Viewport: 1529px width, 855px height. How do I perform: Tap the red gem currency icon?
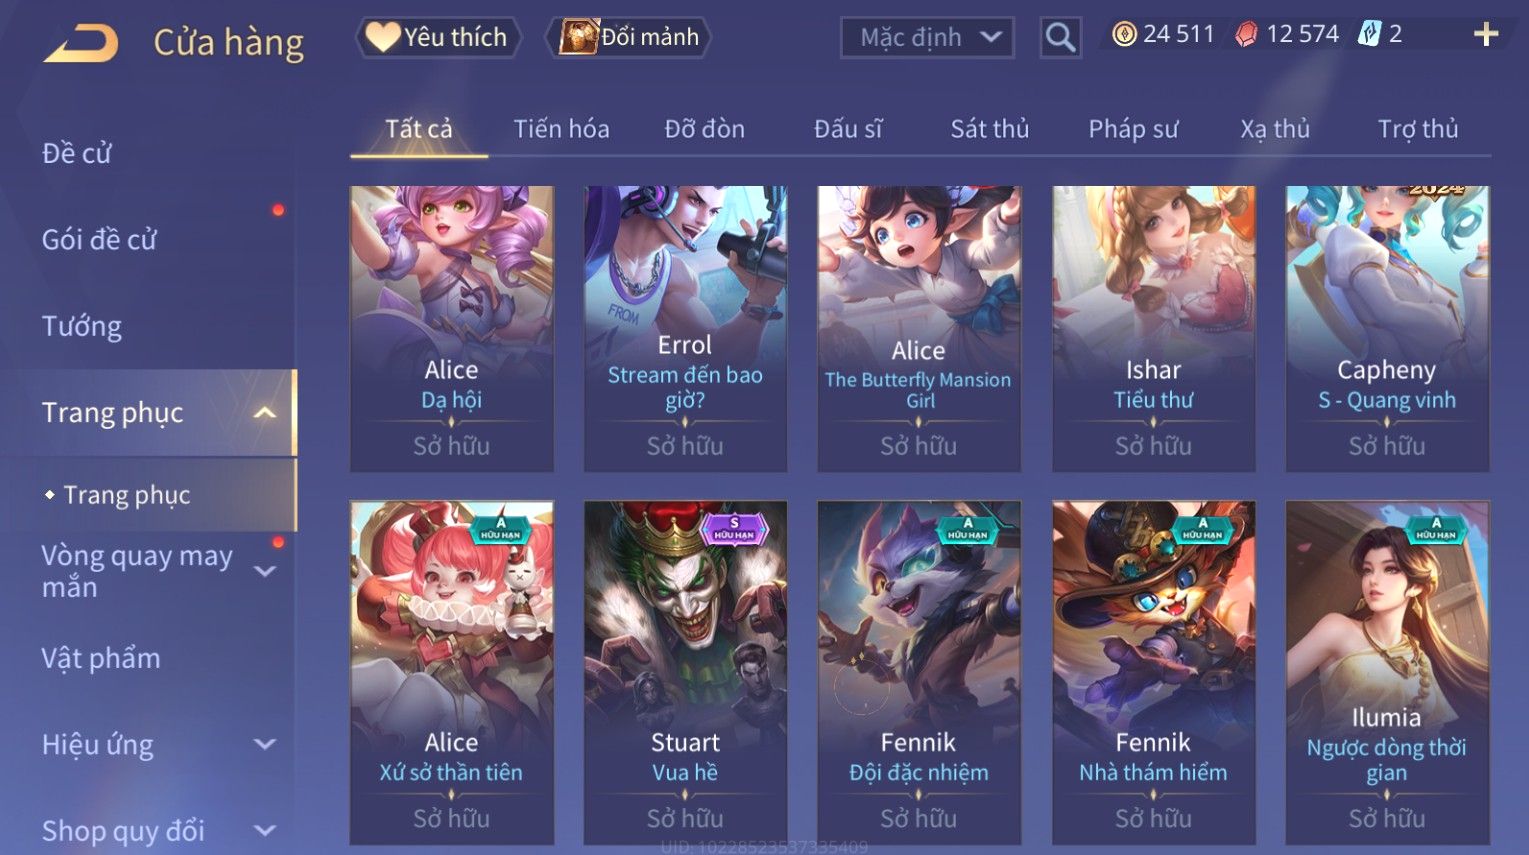pyautogui.click(x=1246, y=35)
